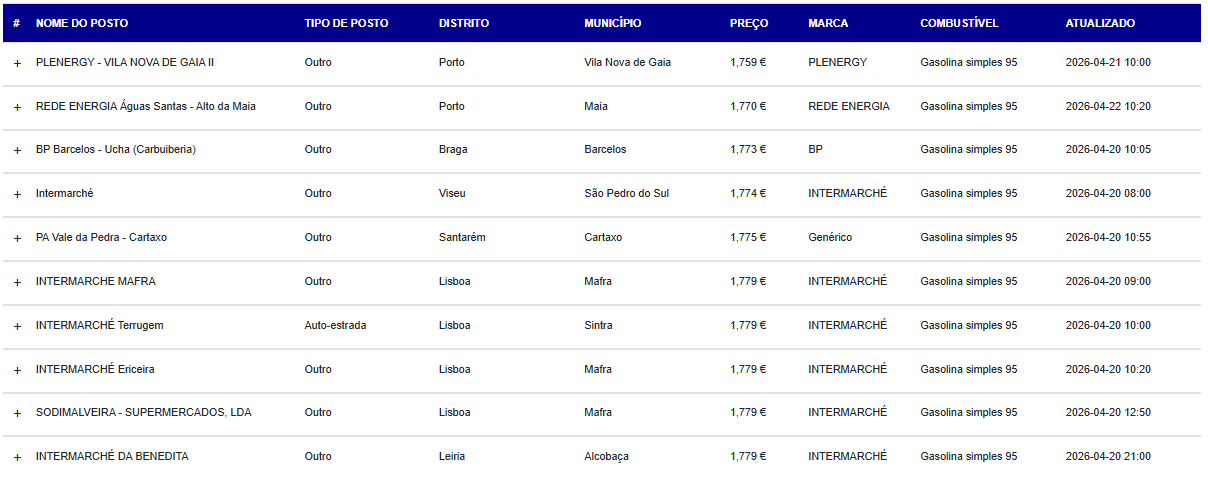Screen dimensions: 1208x478
Task: Select the 1,759 € price cell
Action: pyautogui.click(x=748, y=62)
